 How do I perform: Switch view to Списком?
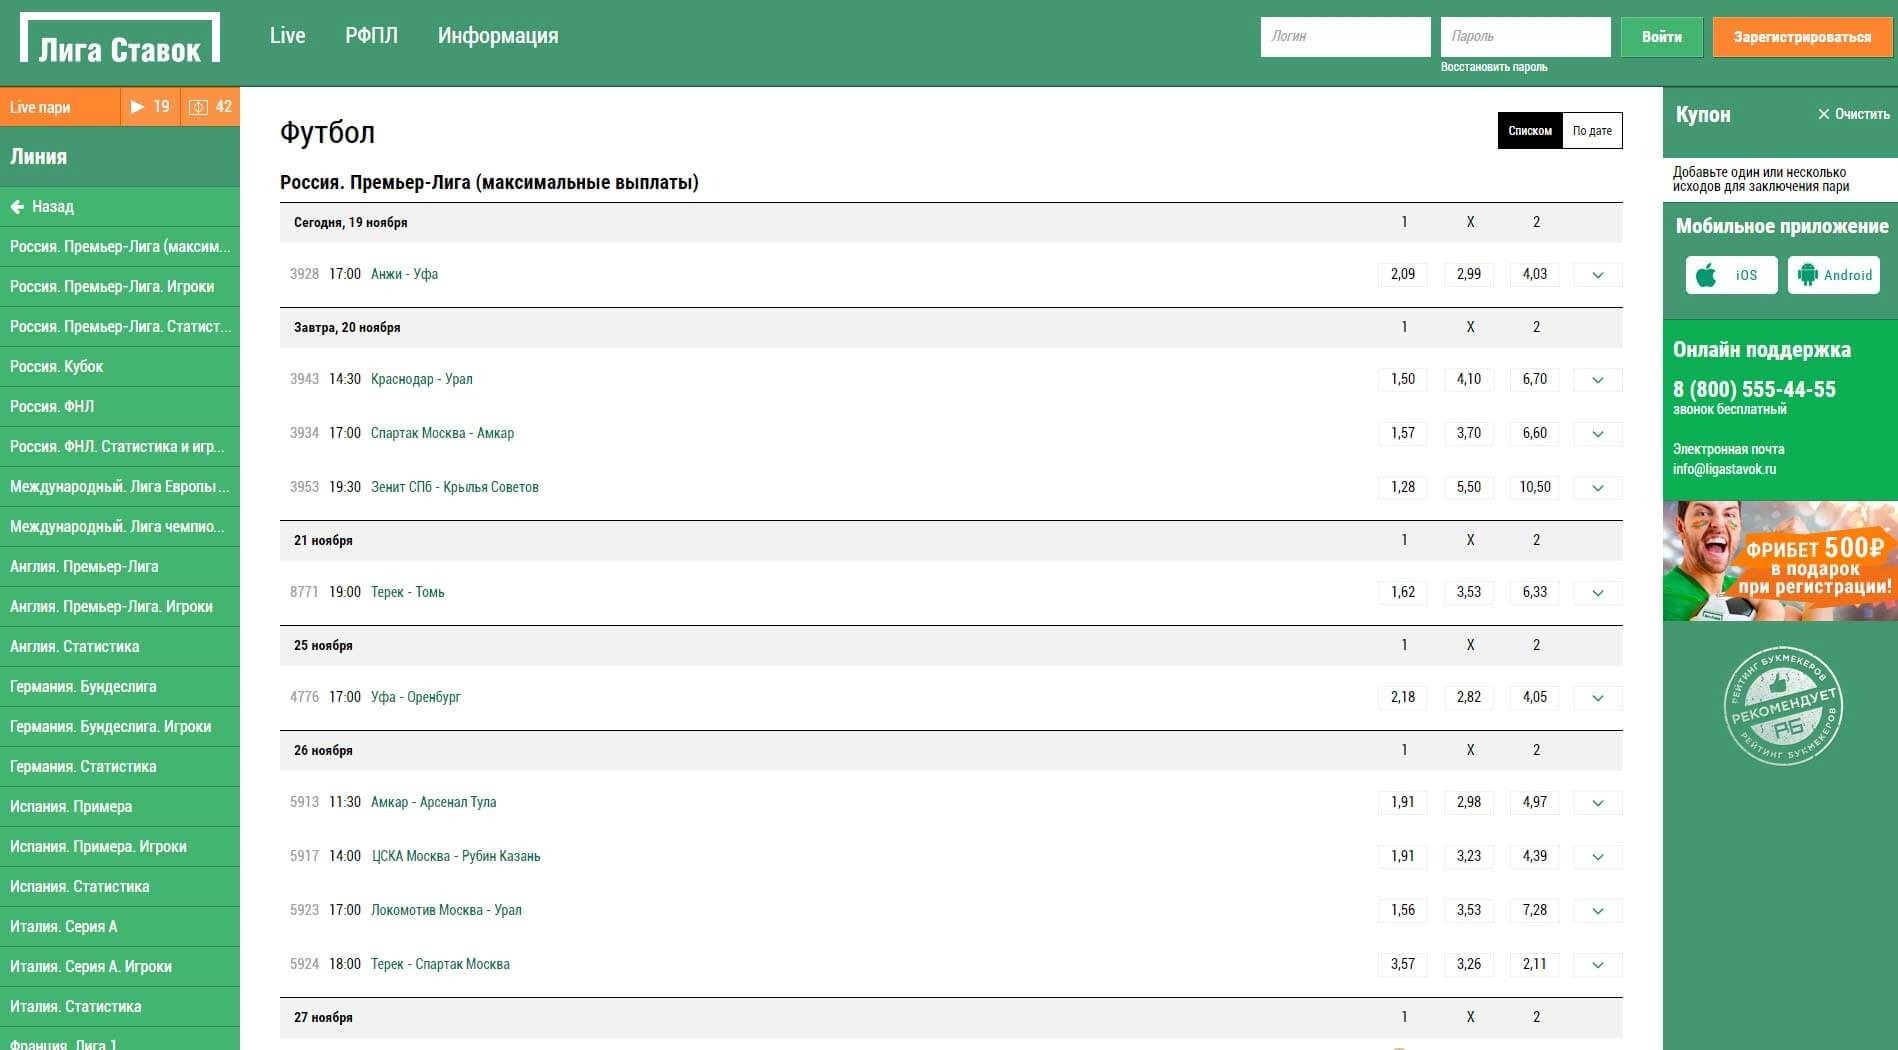point(1530,131)
